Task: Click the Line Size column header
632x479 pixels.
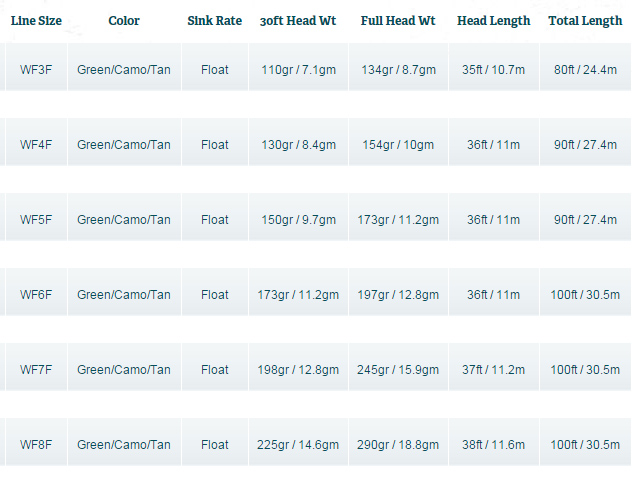Action: pos(36,21)
